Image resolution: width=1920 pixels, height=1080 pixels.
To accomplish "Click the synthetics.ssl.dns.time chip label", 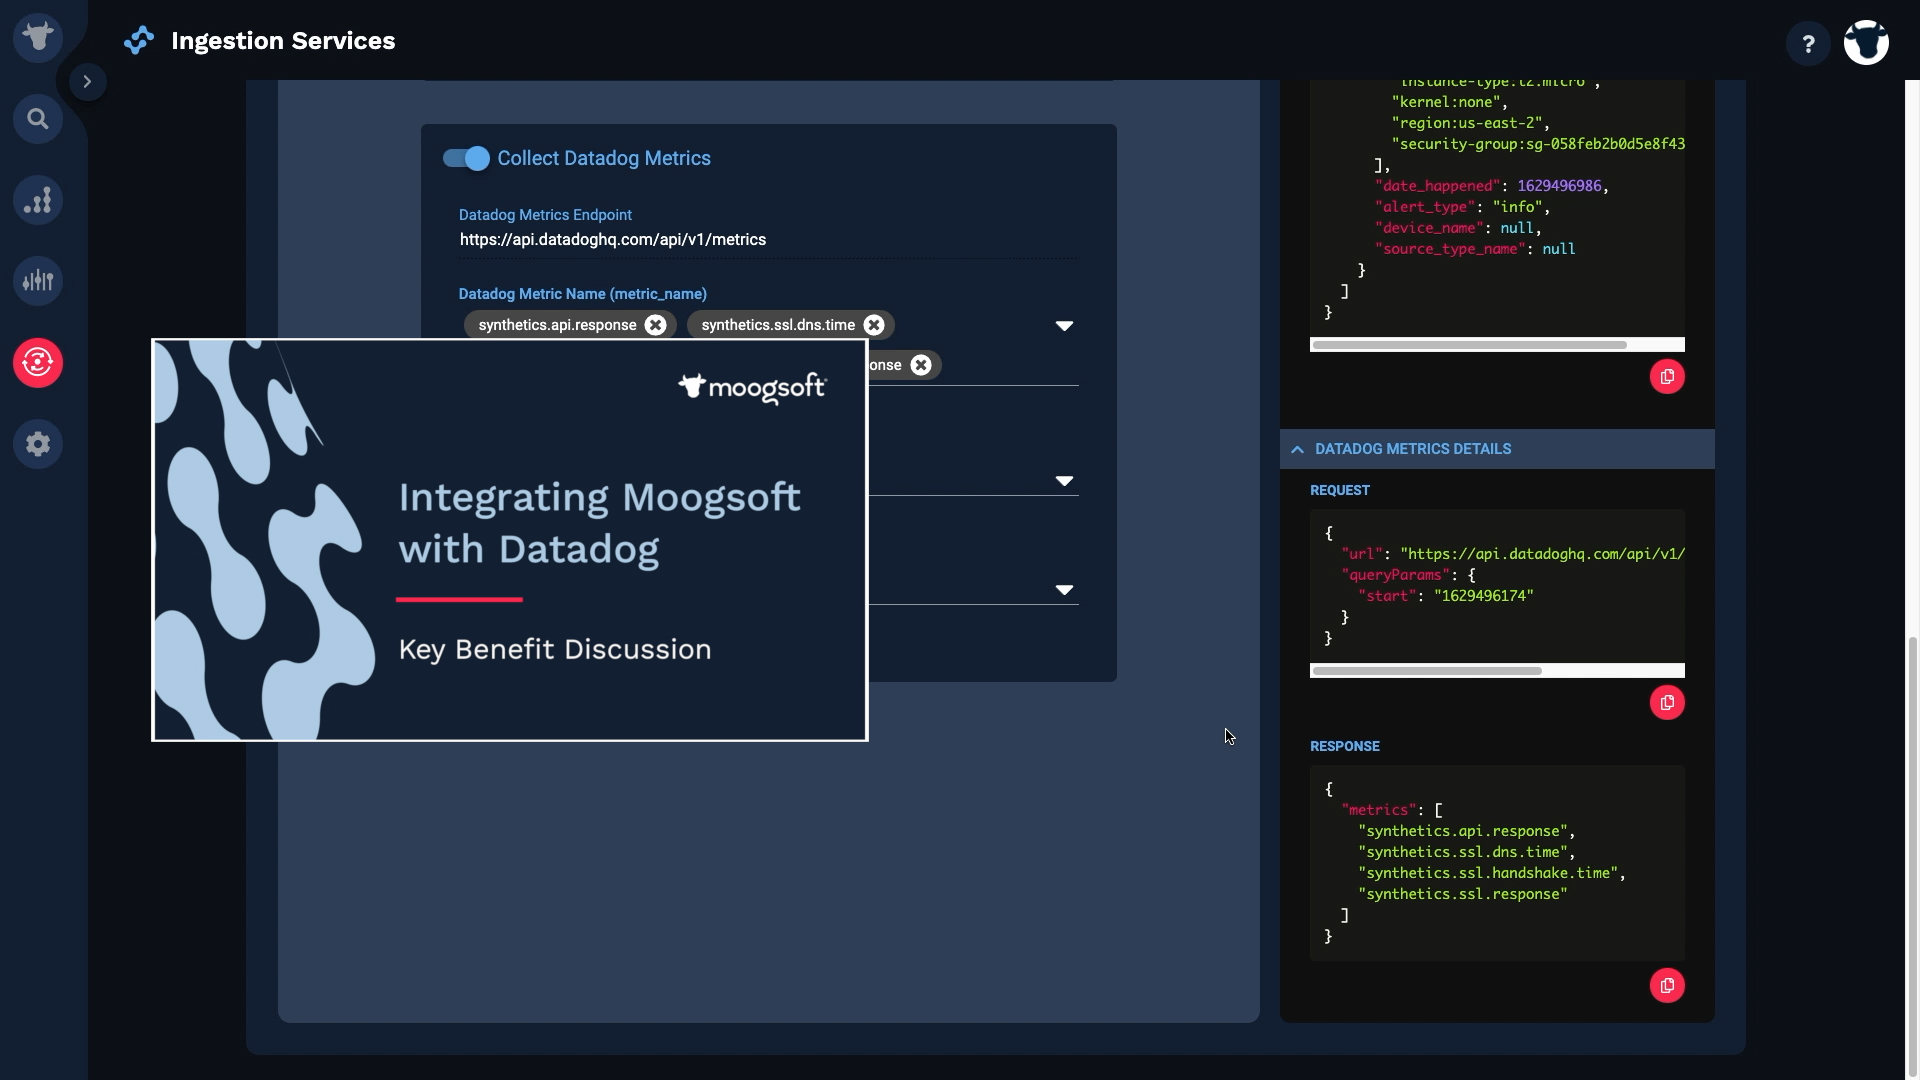I will point(778,325).
